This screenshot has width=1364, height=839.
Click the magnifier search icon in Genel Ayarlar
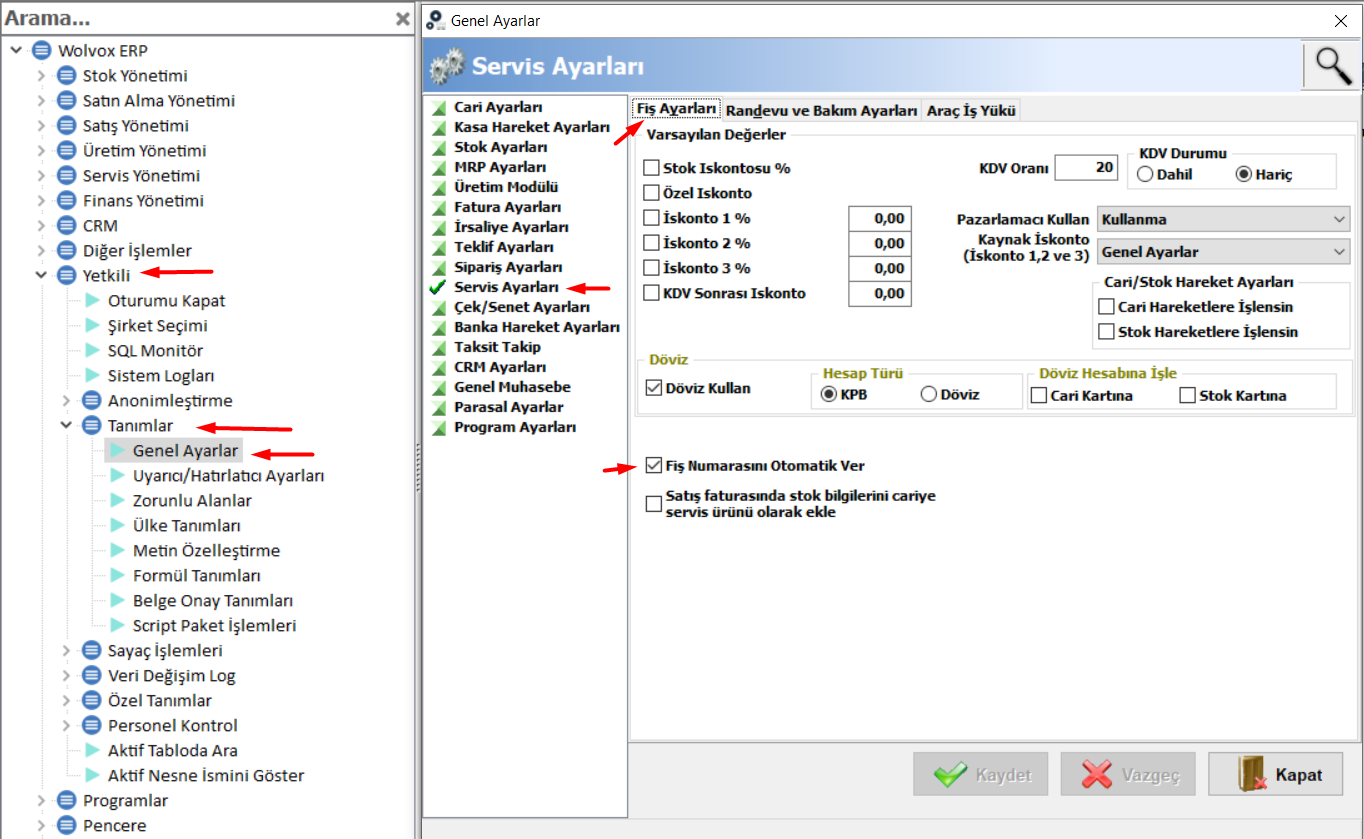1332,65
